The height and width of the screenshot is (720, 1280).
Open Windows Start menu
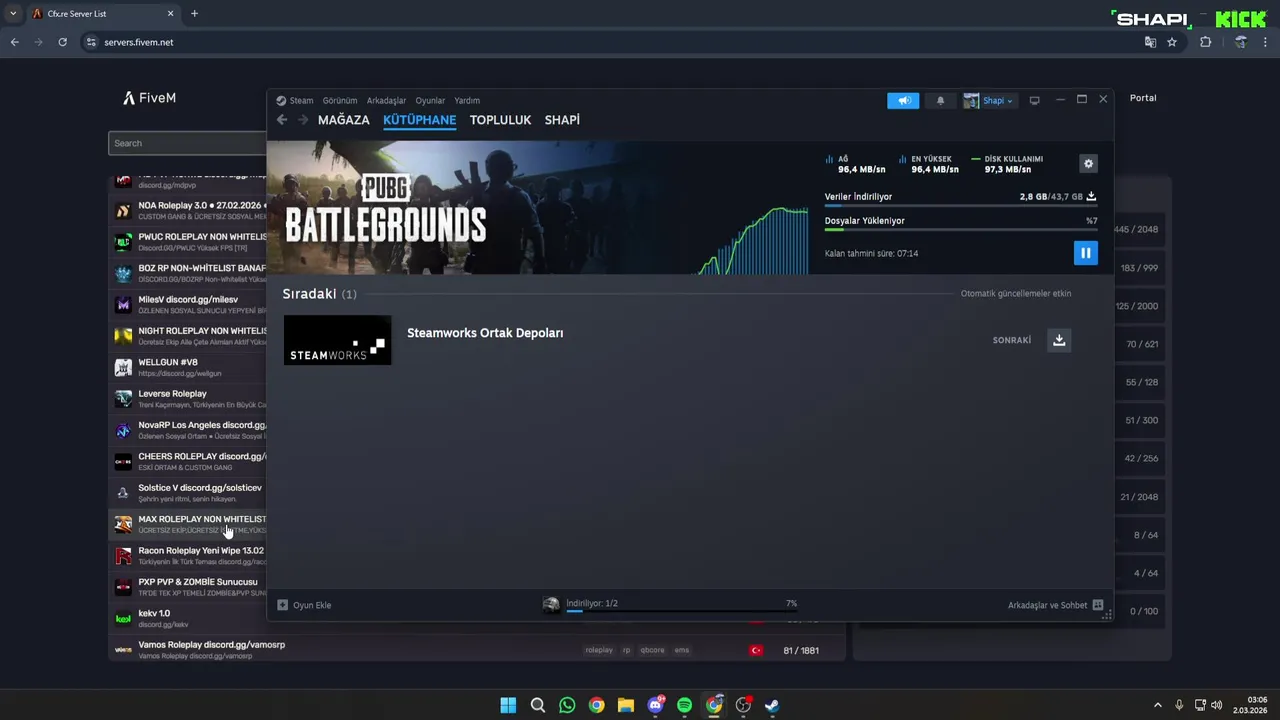click(x=508, y=705)
